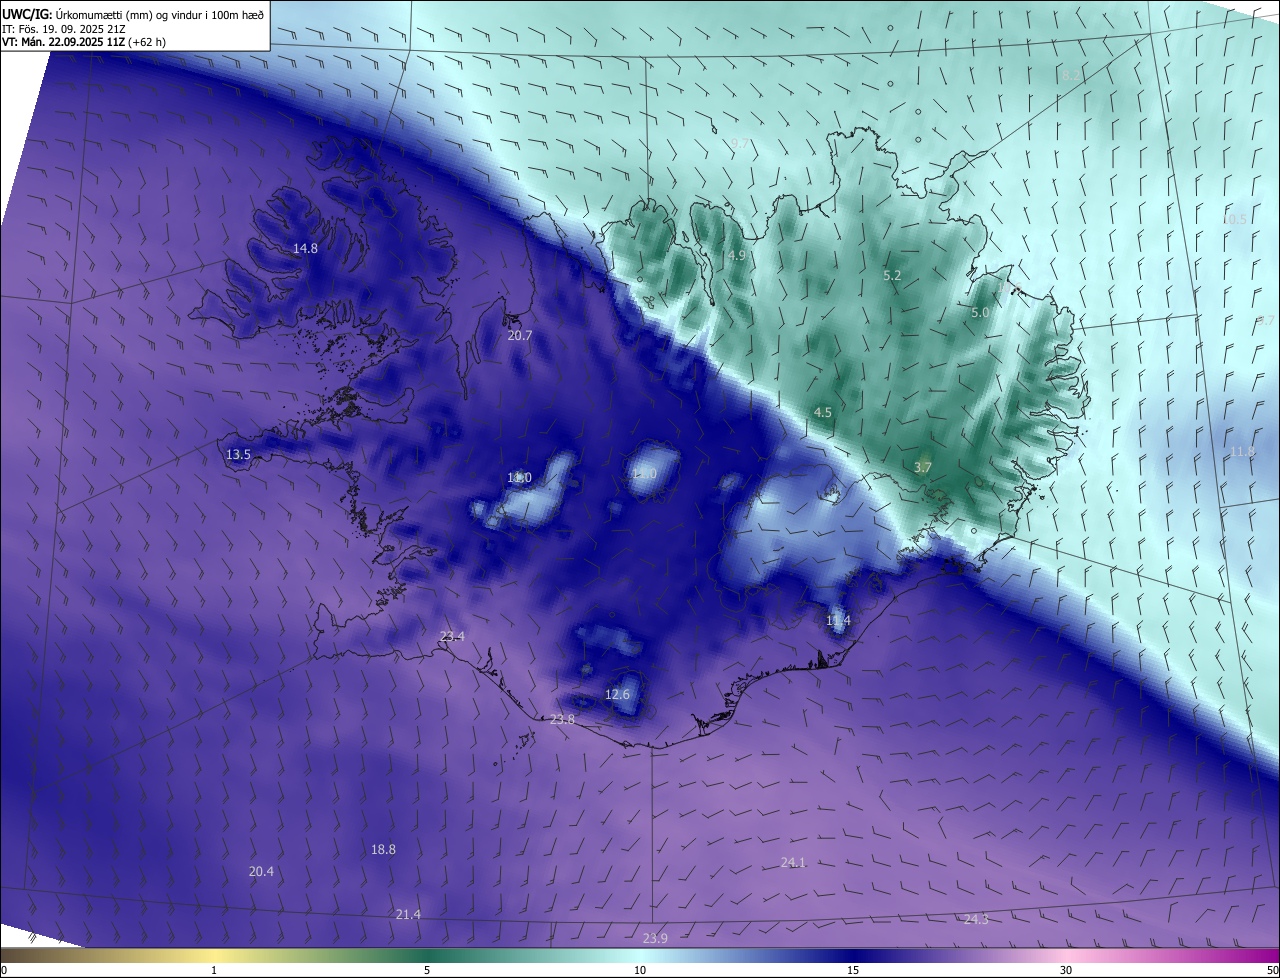Select the 5.0 value in east Iceland

[980, 313]
